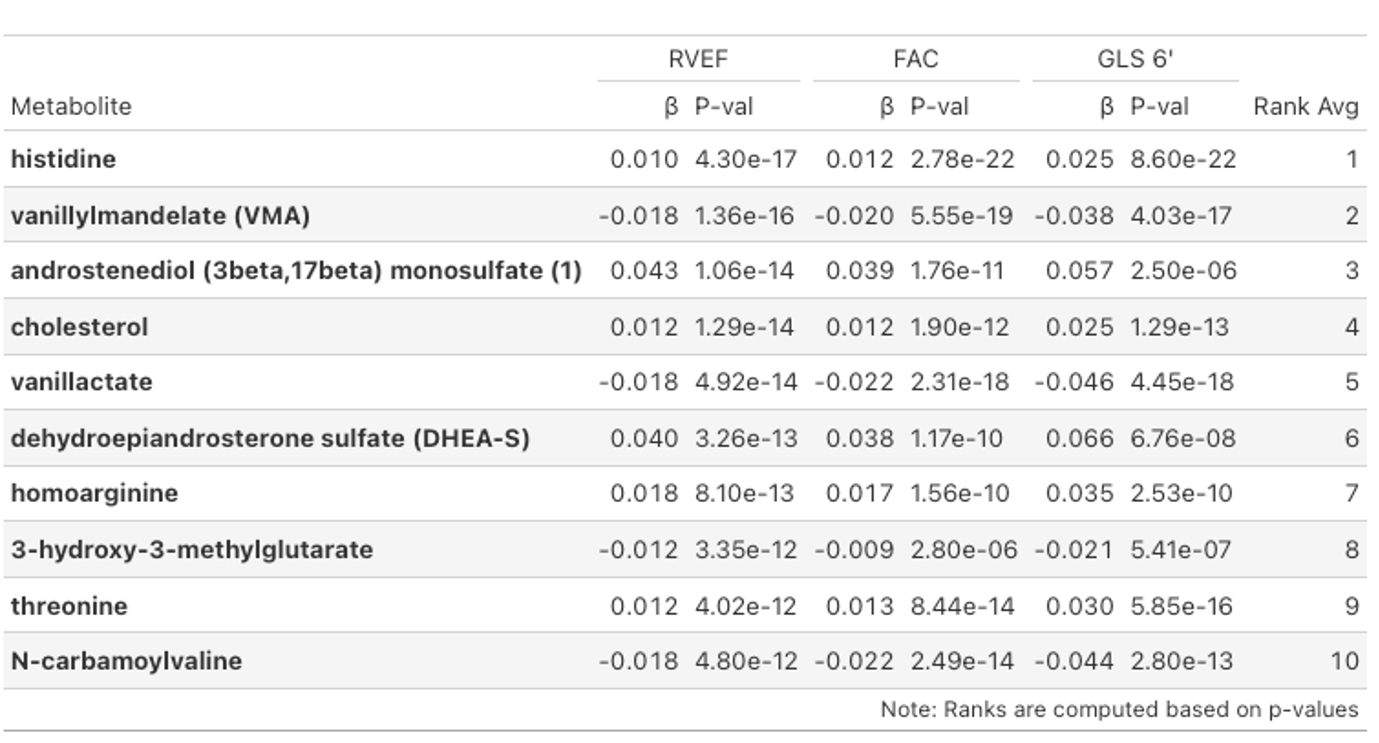Click the GLS 6' column group header
1379x743 pixels.
[x=1135, y=59]
